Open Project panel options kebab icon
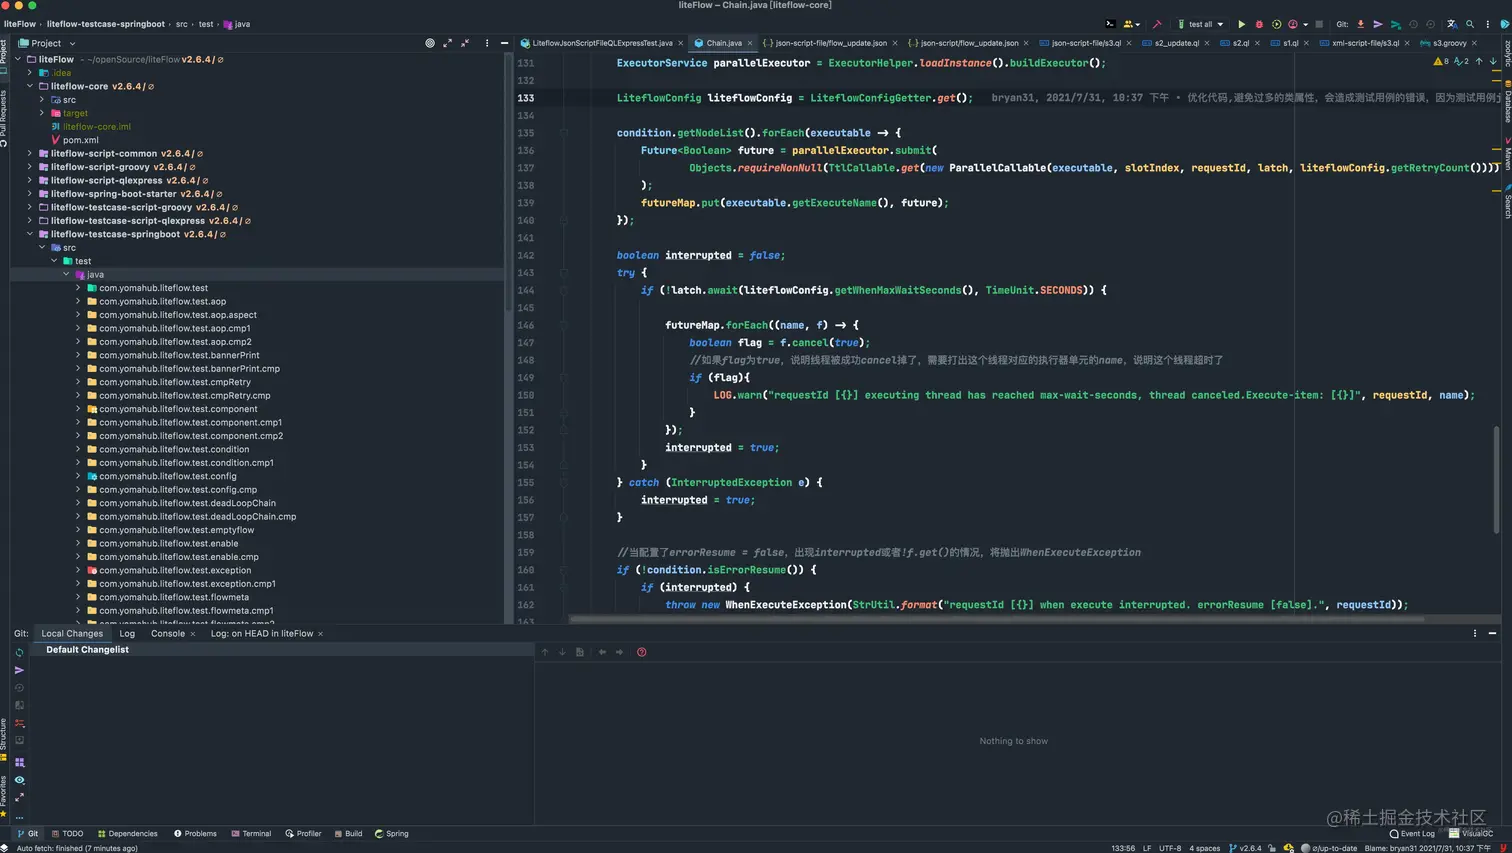The image size is (1512, 853). (487, 43)
